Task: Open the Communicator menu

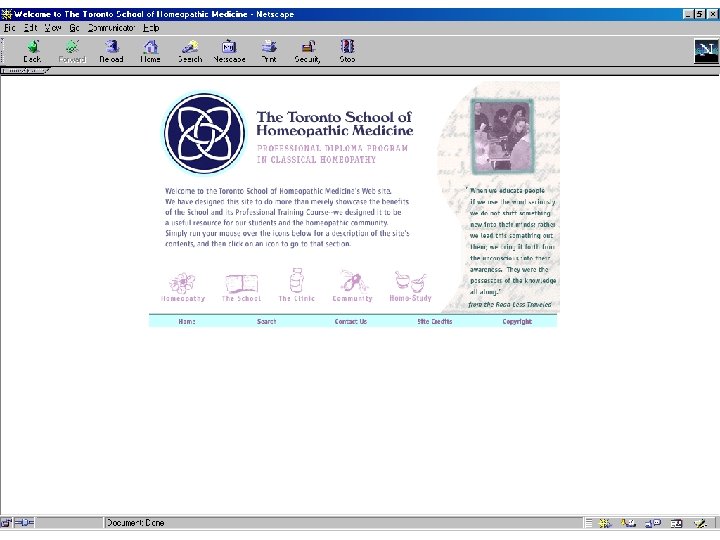Action: point(111,28)
